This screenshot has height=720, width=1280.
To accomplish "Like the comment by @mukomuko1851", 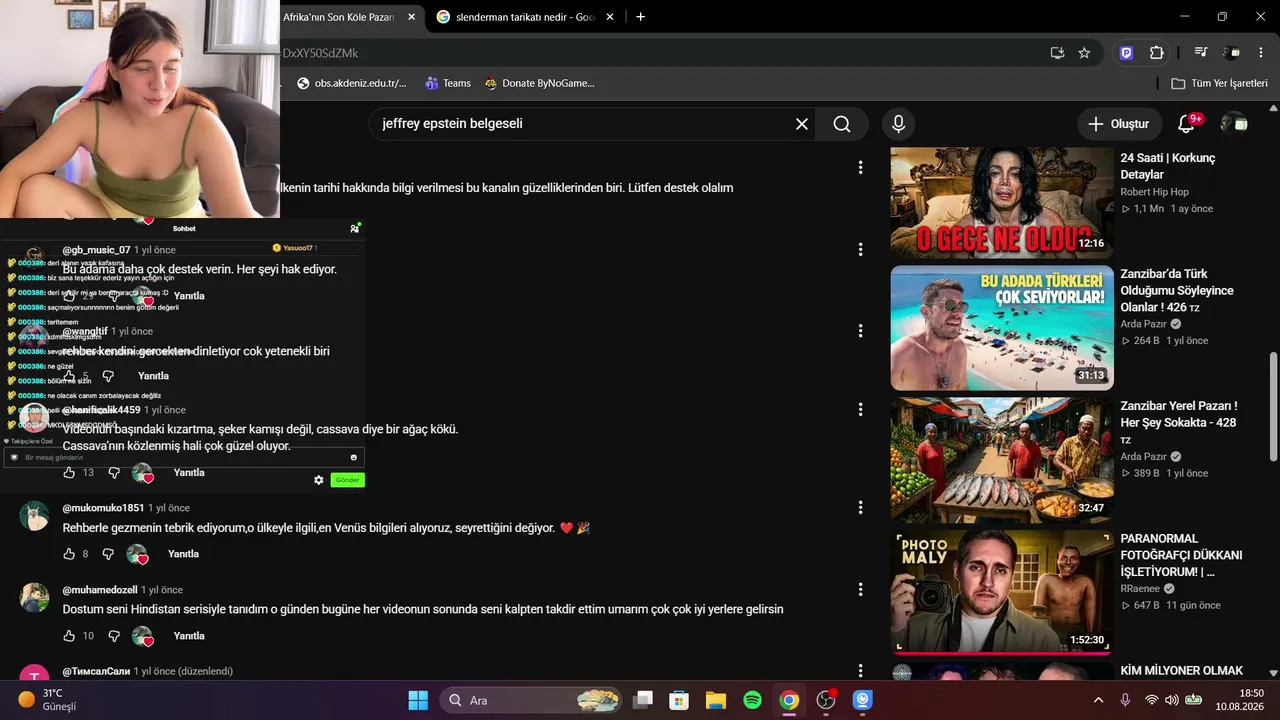I will 69,554.
